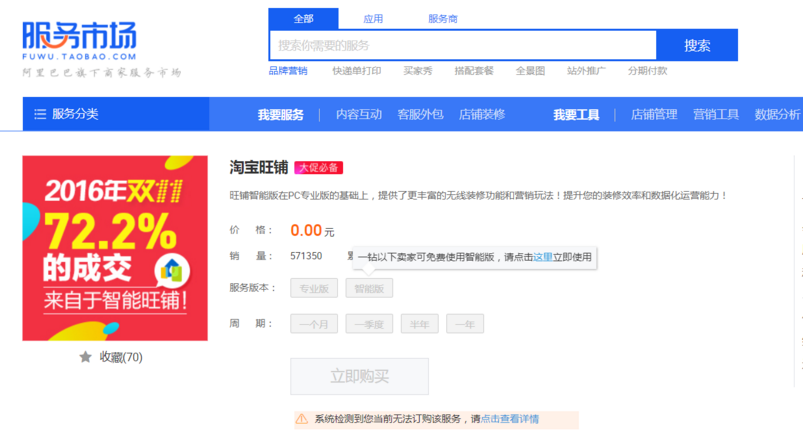Select the 专业版 service version
Image resolution: width=809 pixels, height=443 pixels.
(314, 288)
